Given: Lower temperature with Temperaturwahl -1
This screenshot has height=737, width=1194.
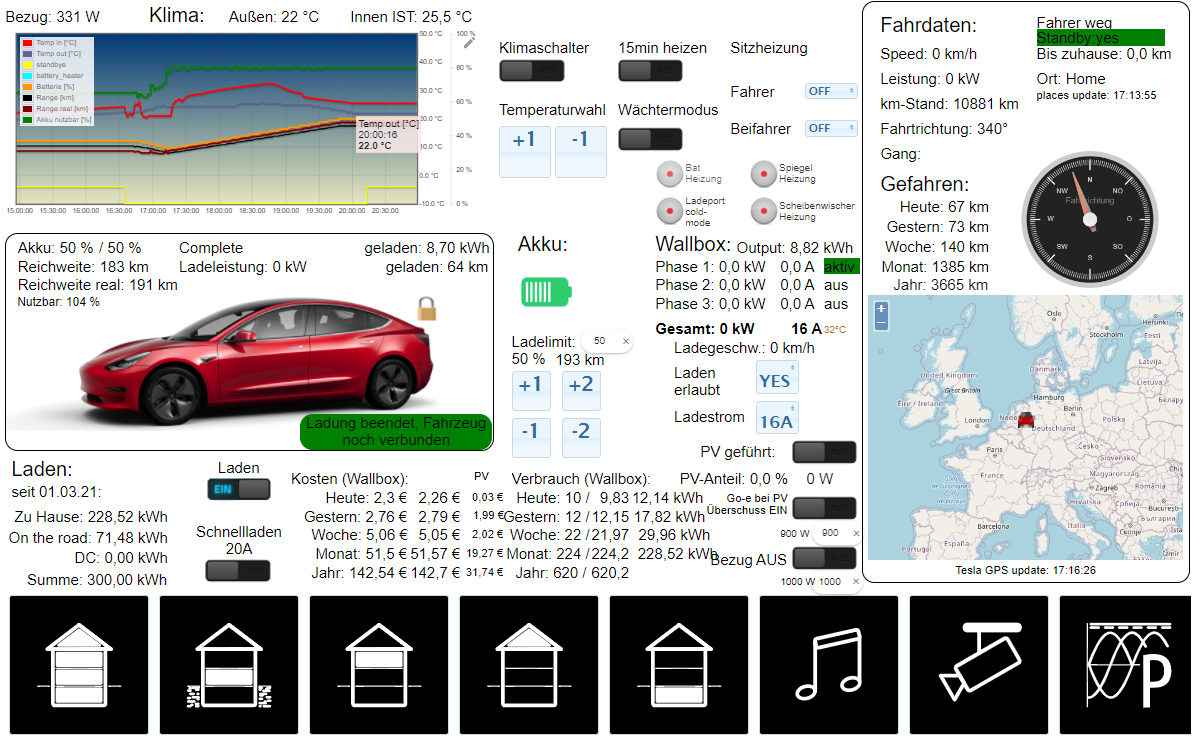Looking at the screenshot, I should tap(580, 152).
